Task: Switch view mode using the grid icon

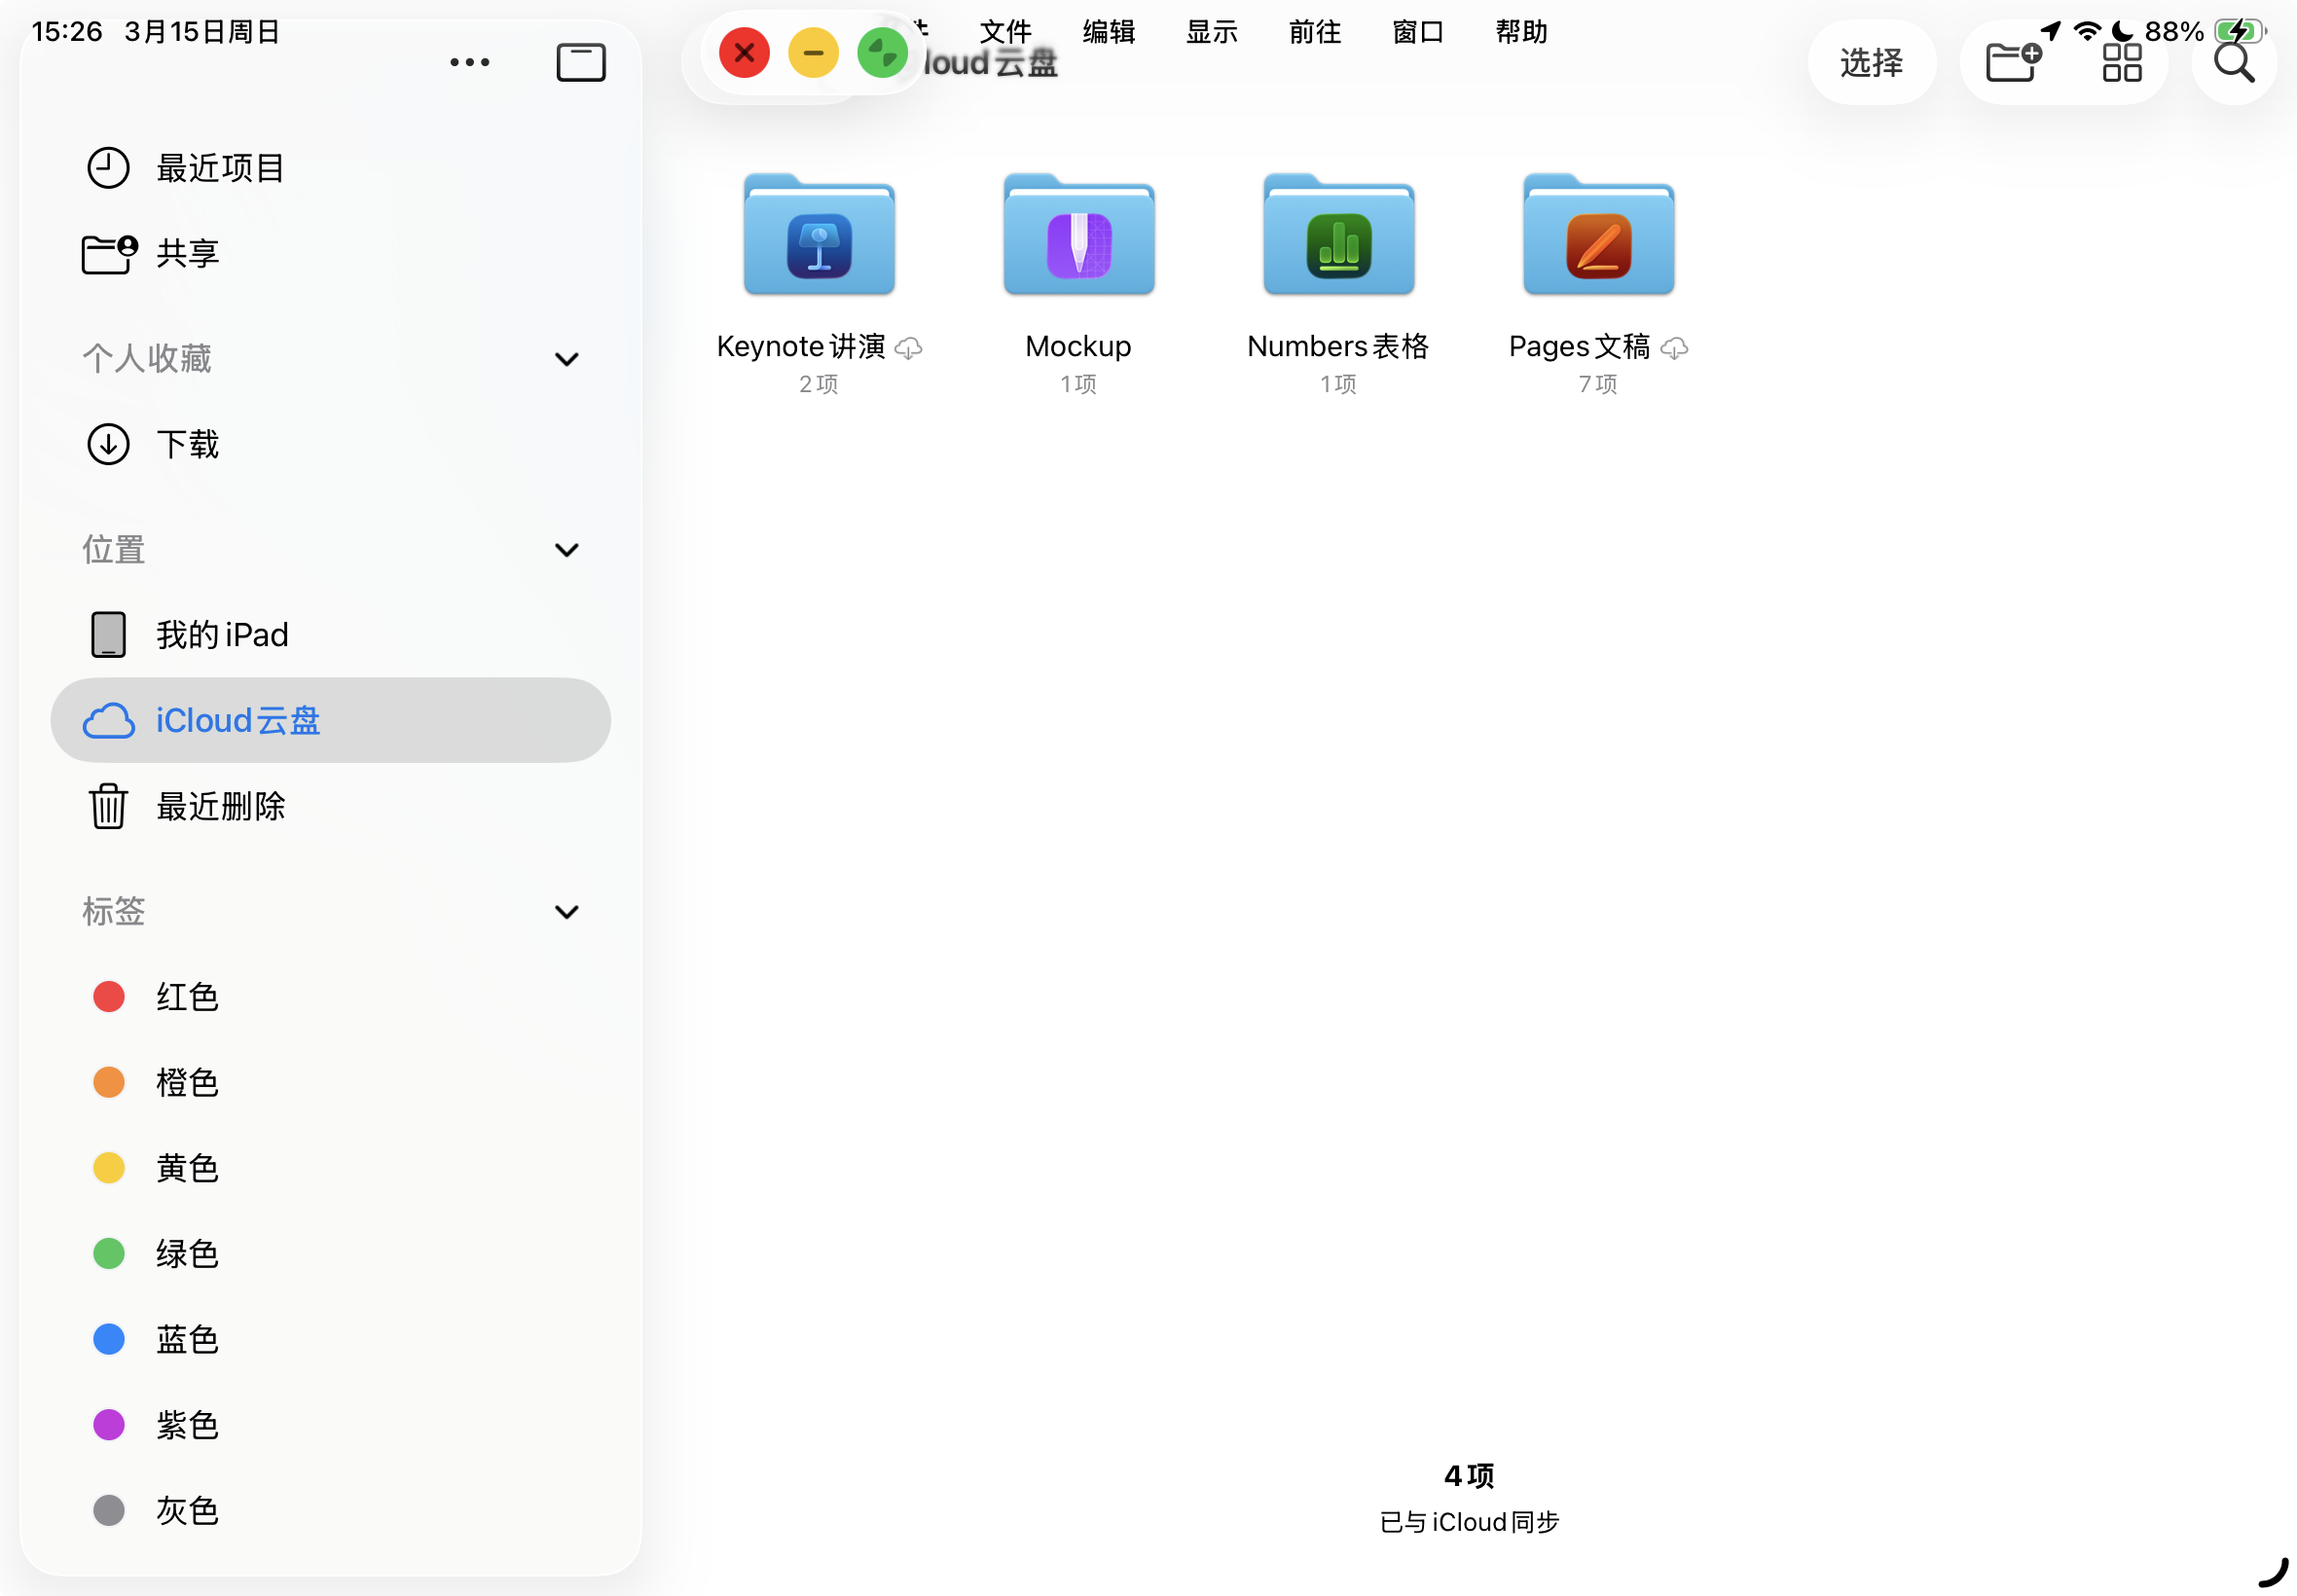Action: (2121, 63)
